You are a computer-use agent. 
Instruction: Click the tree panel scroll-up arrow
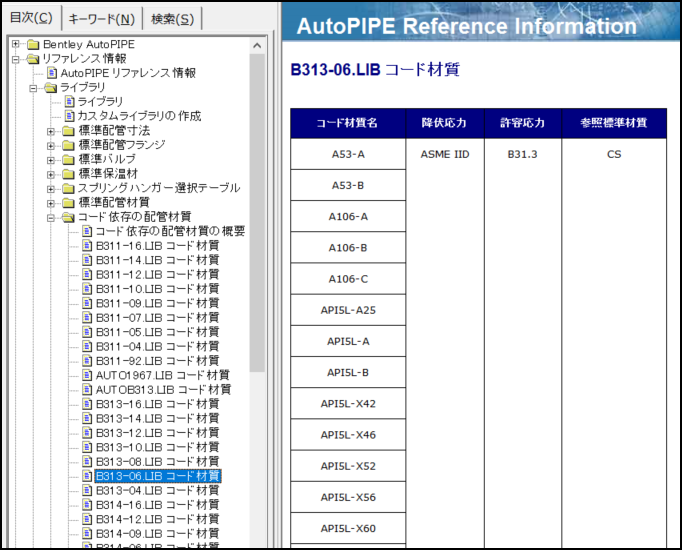(257, 46)
